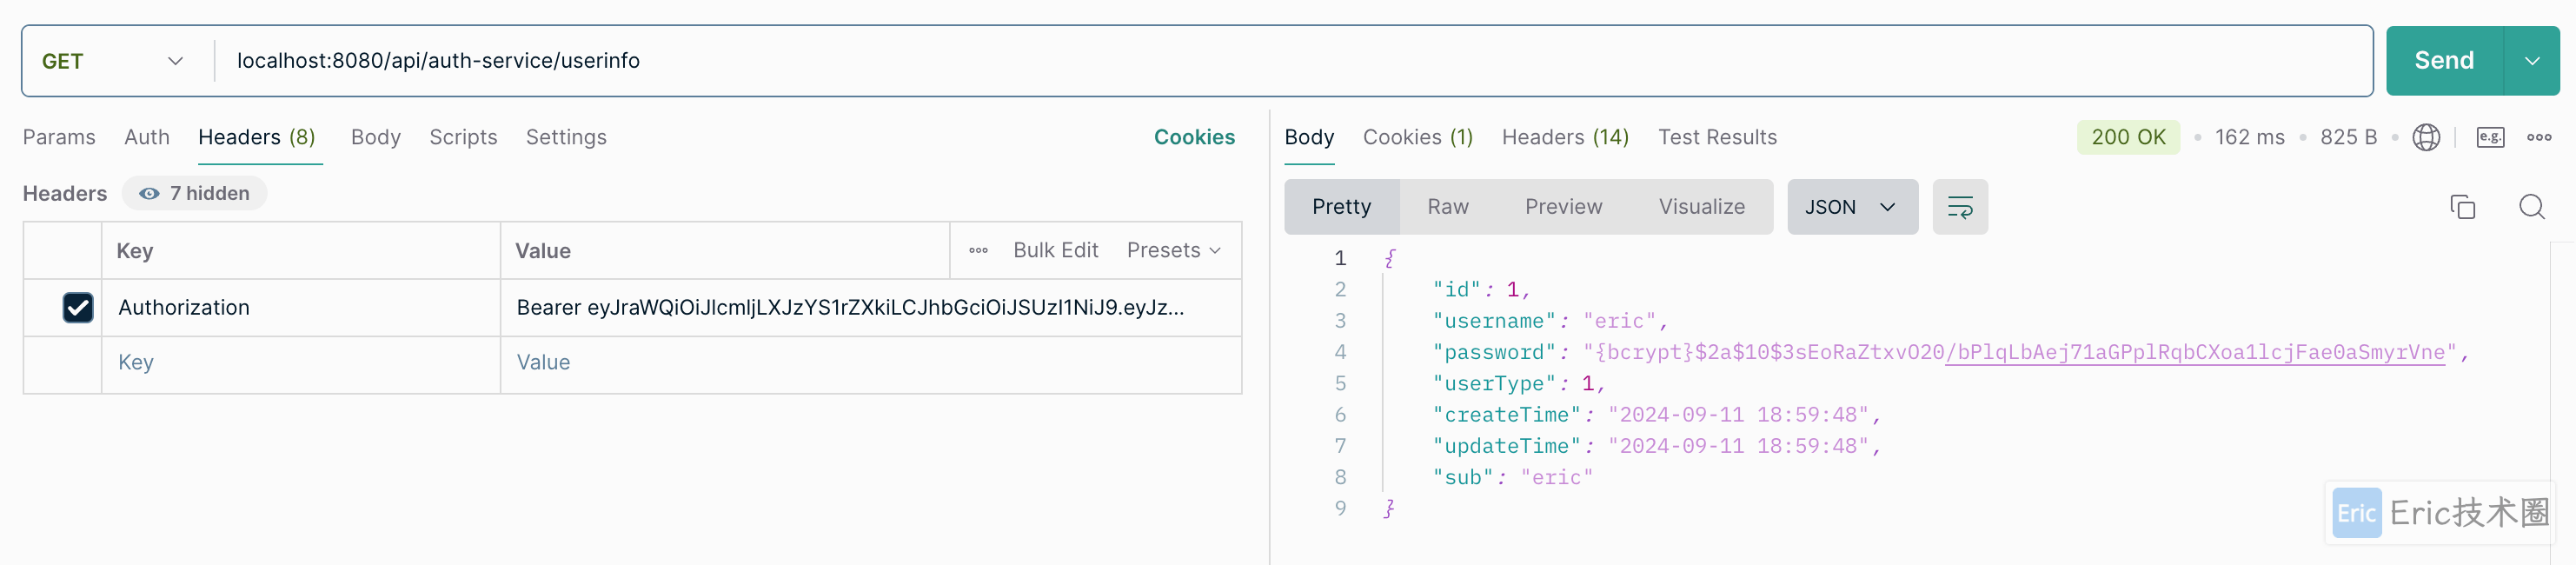
Task: Switch to Visualize view
Action: click(x=1701, y=207)
